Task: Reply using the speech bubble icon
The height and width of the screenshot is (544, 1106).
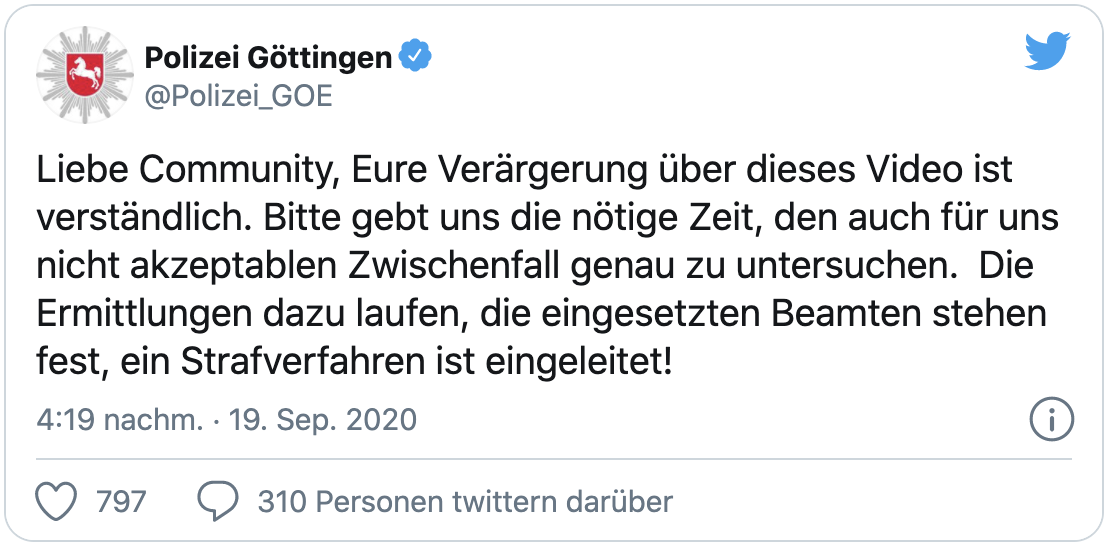Action: click(218, 501)
